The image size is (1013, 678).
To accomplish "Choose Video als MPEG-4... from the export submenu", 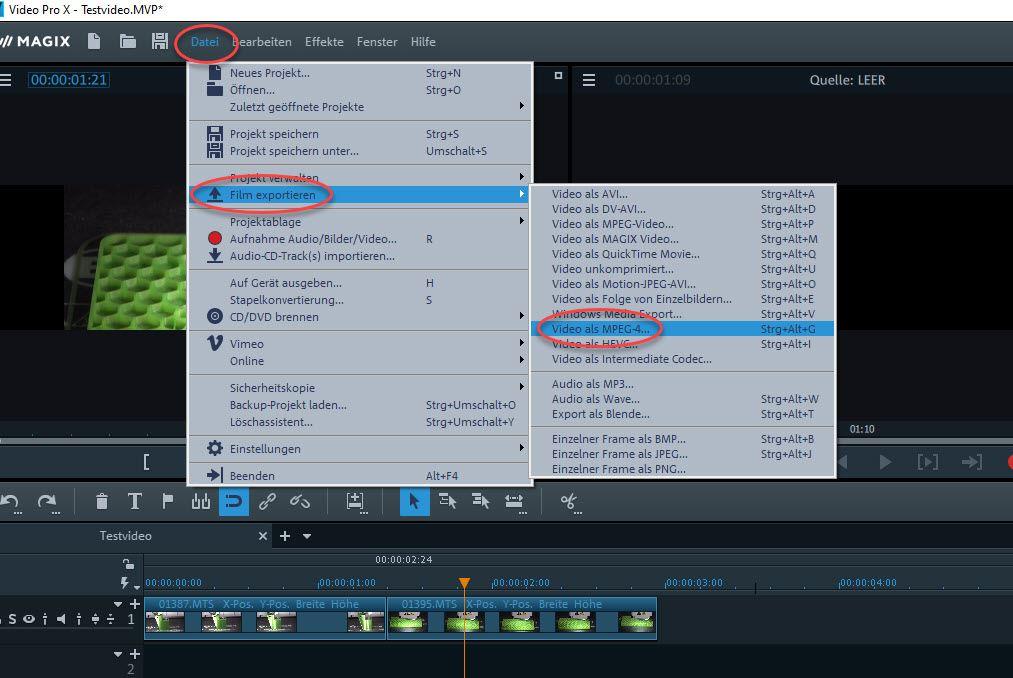I will tap(682, 329).
